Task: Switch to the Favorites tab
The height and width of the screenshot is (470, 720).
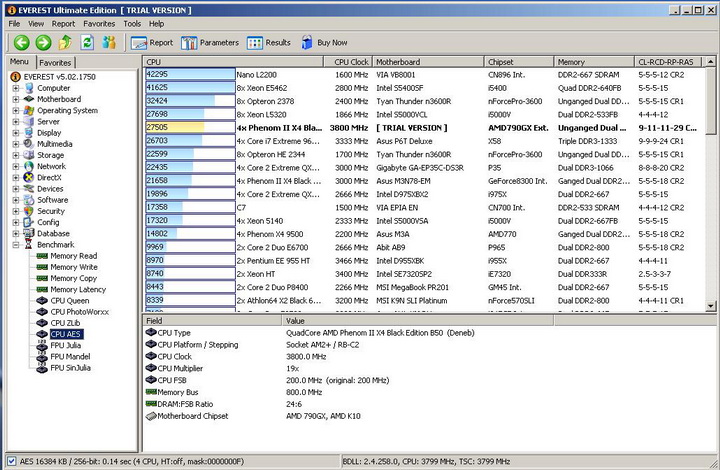Action: [55, 62]
